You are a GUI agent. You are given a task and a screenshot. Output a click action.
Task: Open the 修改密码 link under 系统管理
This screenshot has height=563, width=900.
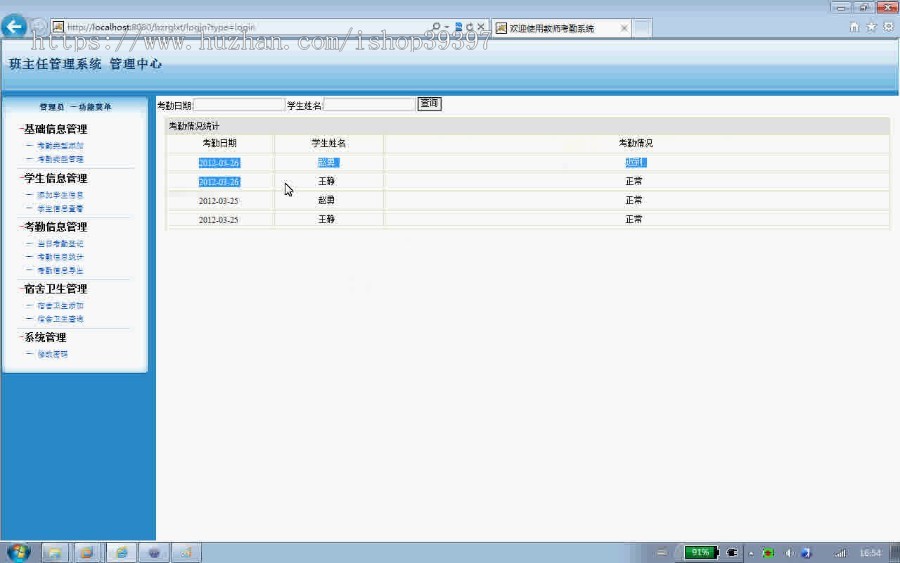coord(53,354)
